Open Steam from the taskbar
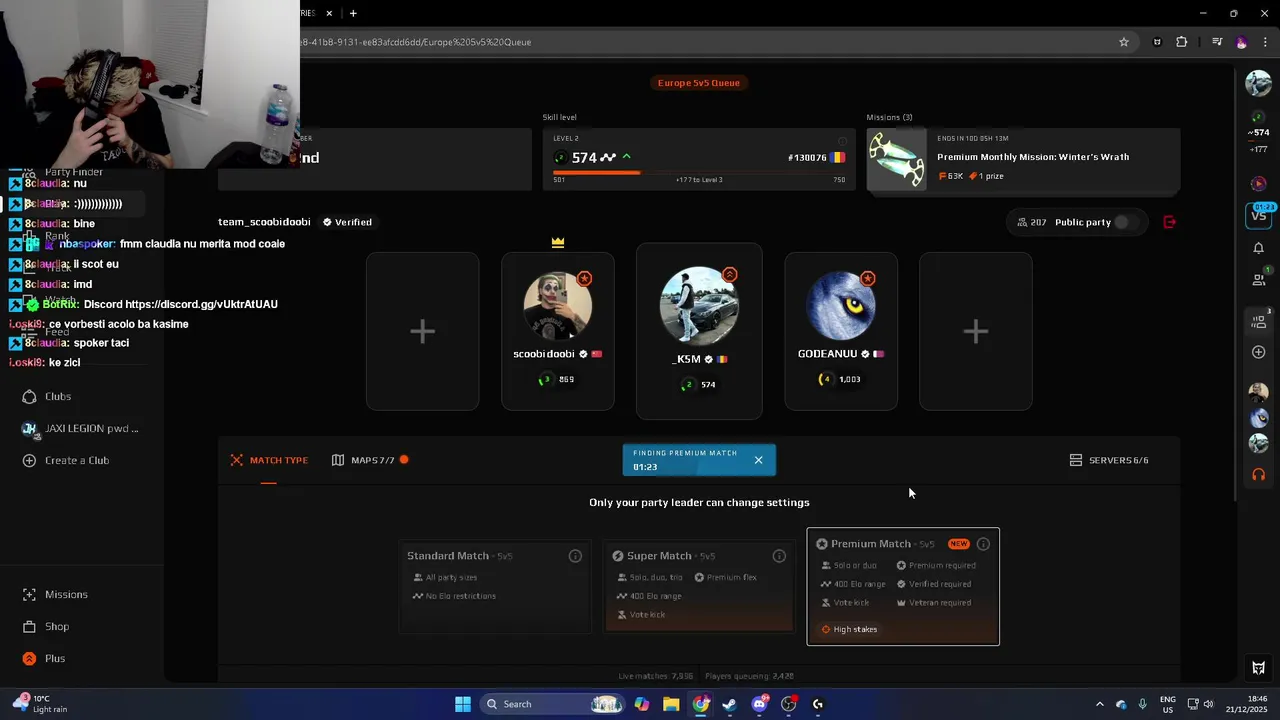 730,704
